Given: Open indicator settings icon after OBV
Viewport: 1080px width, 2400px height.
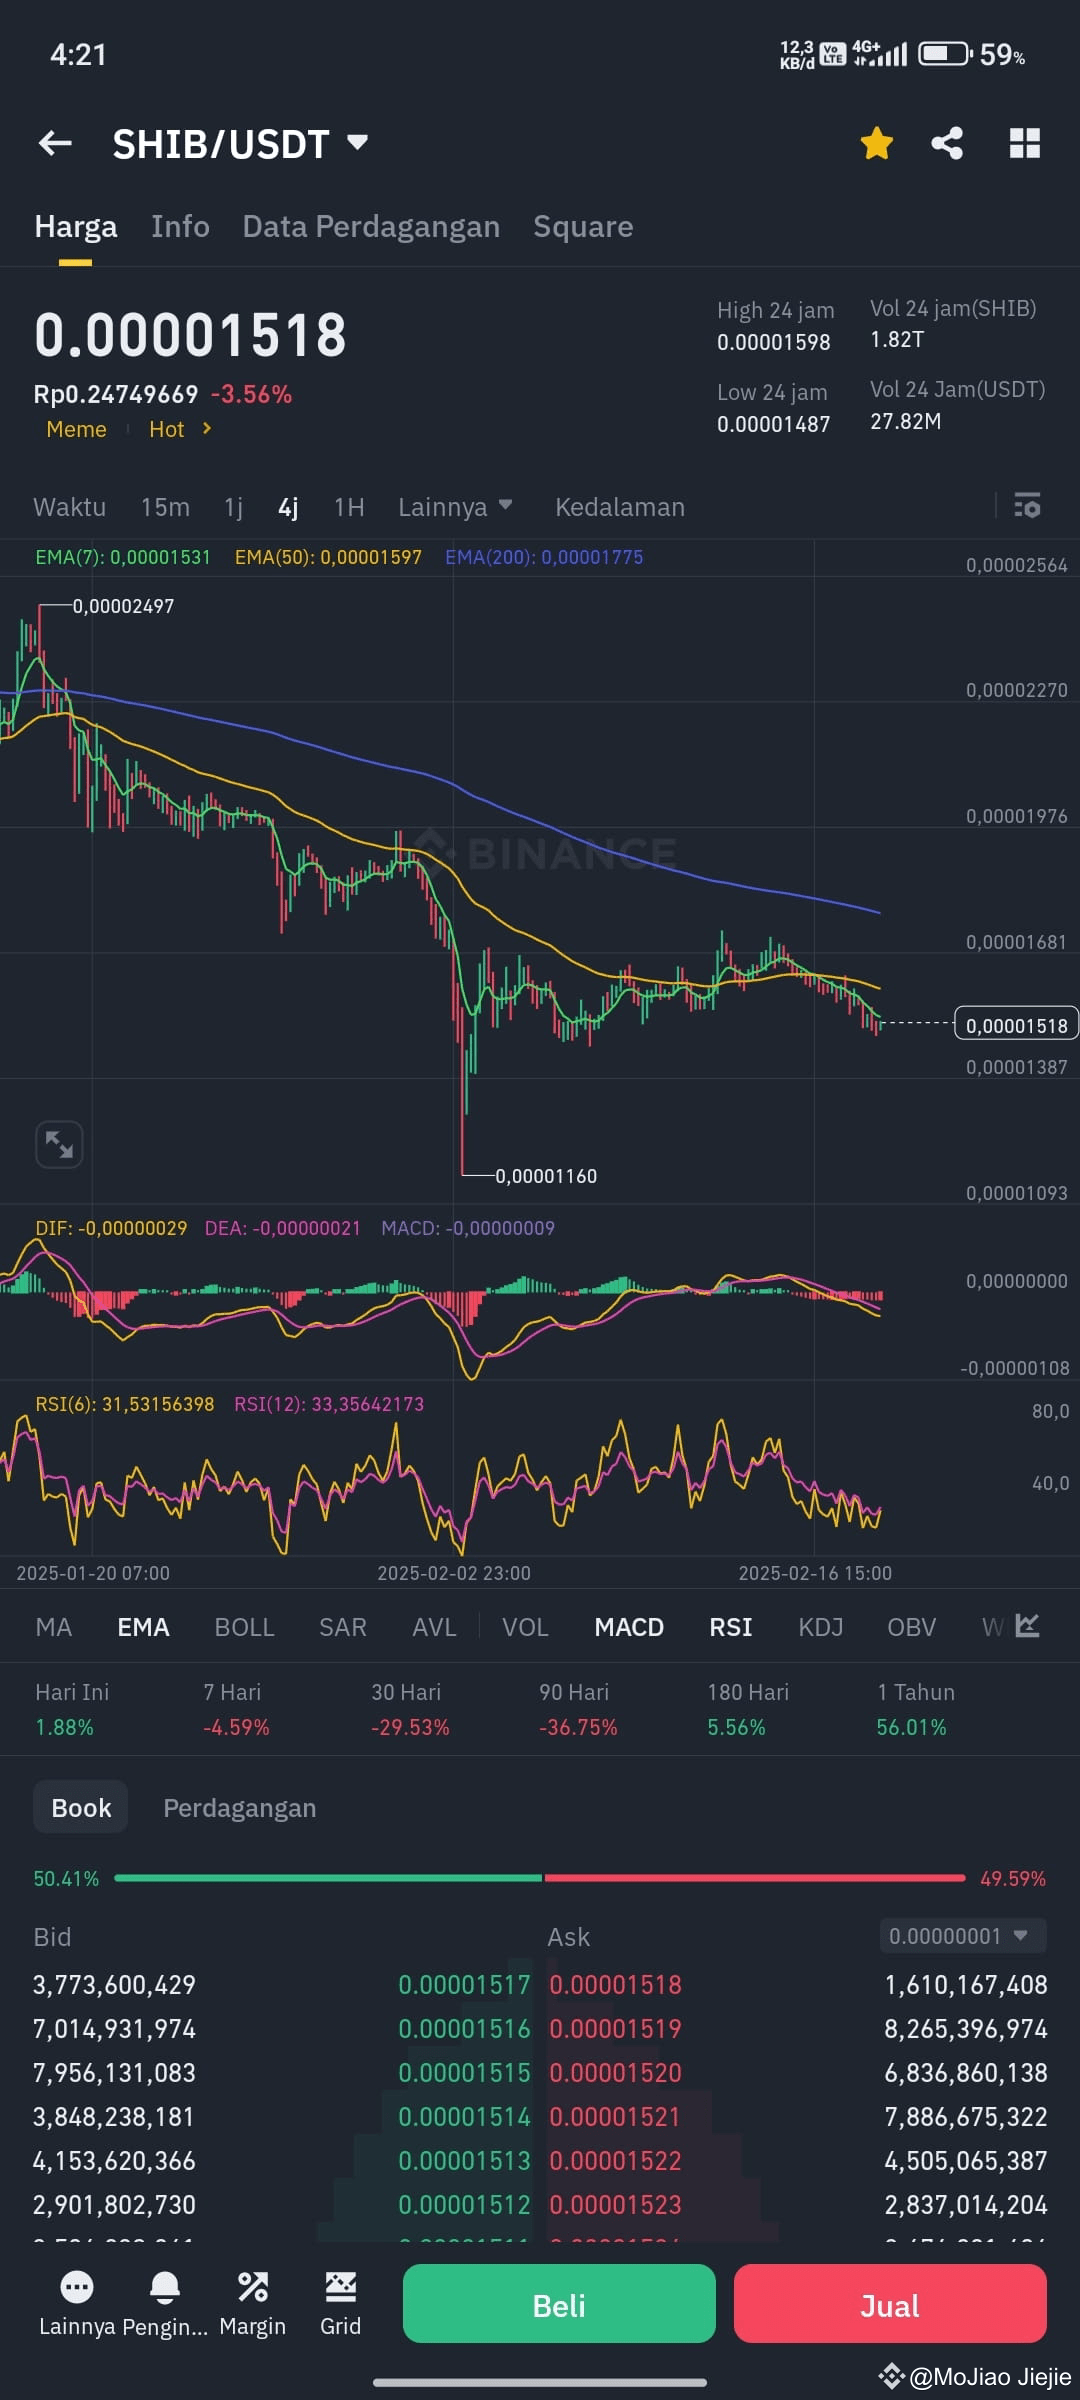Looking at the screenshot, I should click(x=1027, y=1626).
